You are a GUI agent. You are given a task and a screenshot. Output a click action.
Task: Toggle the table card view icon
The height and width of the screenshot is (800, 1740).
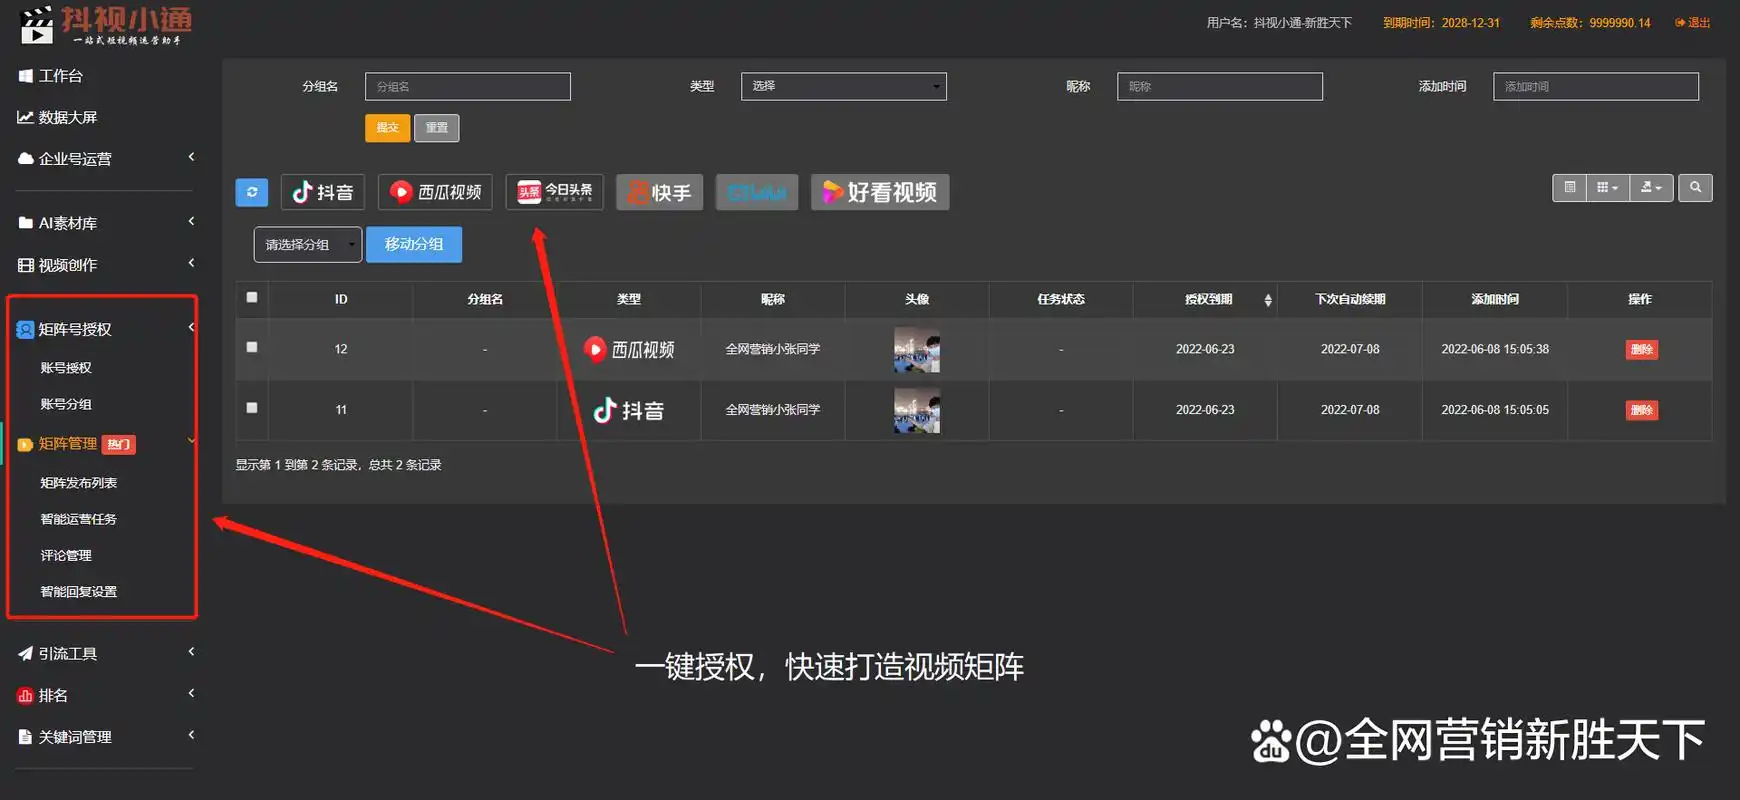[1570, 188]
